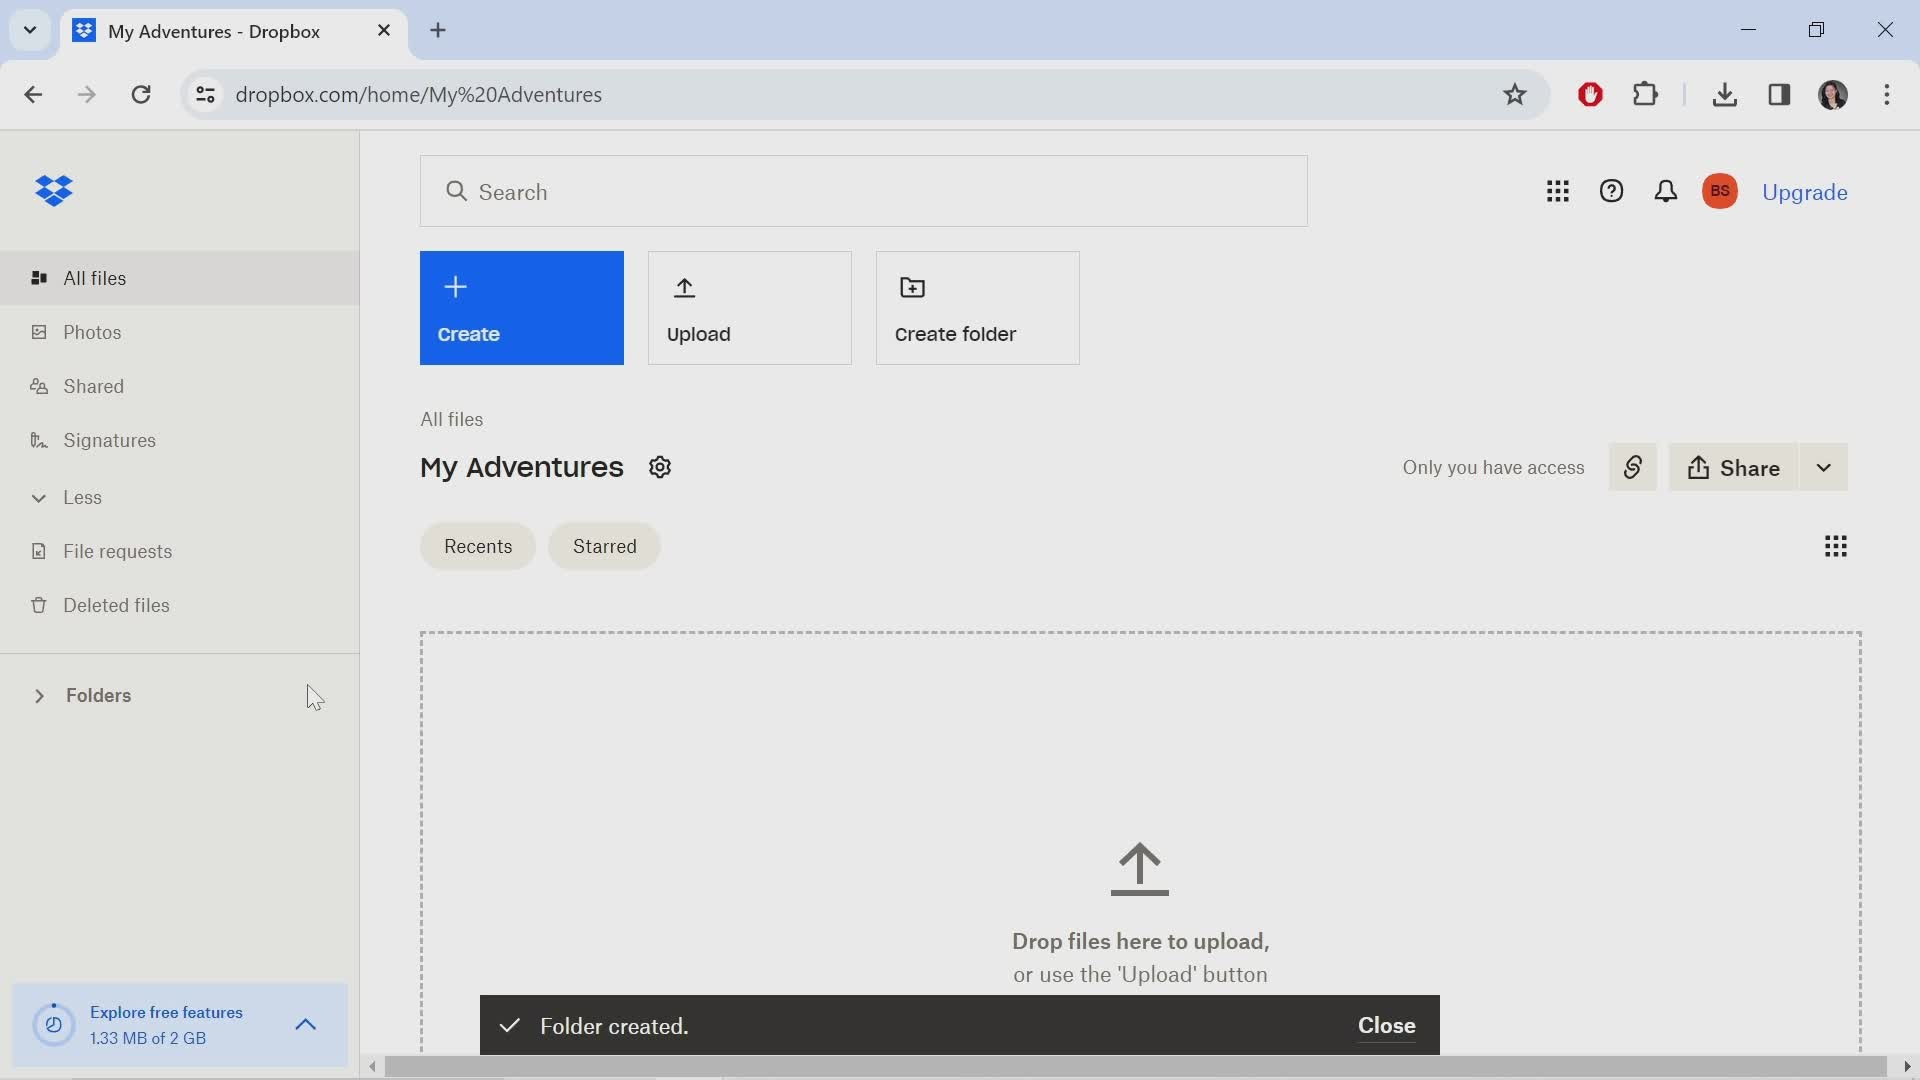The width and height of the screenshot is (1920, 1080).
Task: Open the Search input field
Action: (x=866, y=193)
